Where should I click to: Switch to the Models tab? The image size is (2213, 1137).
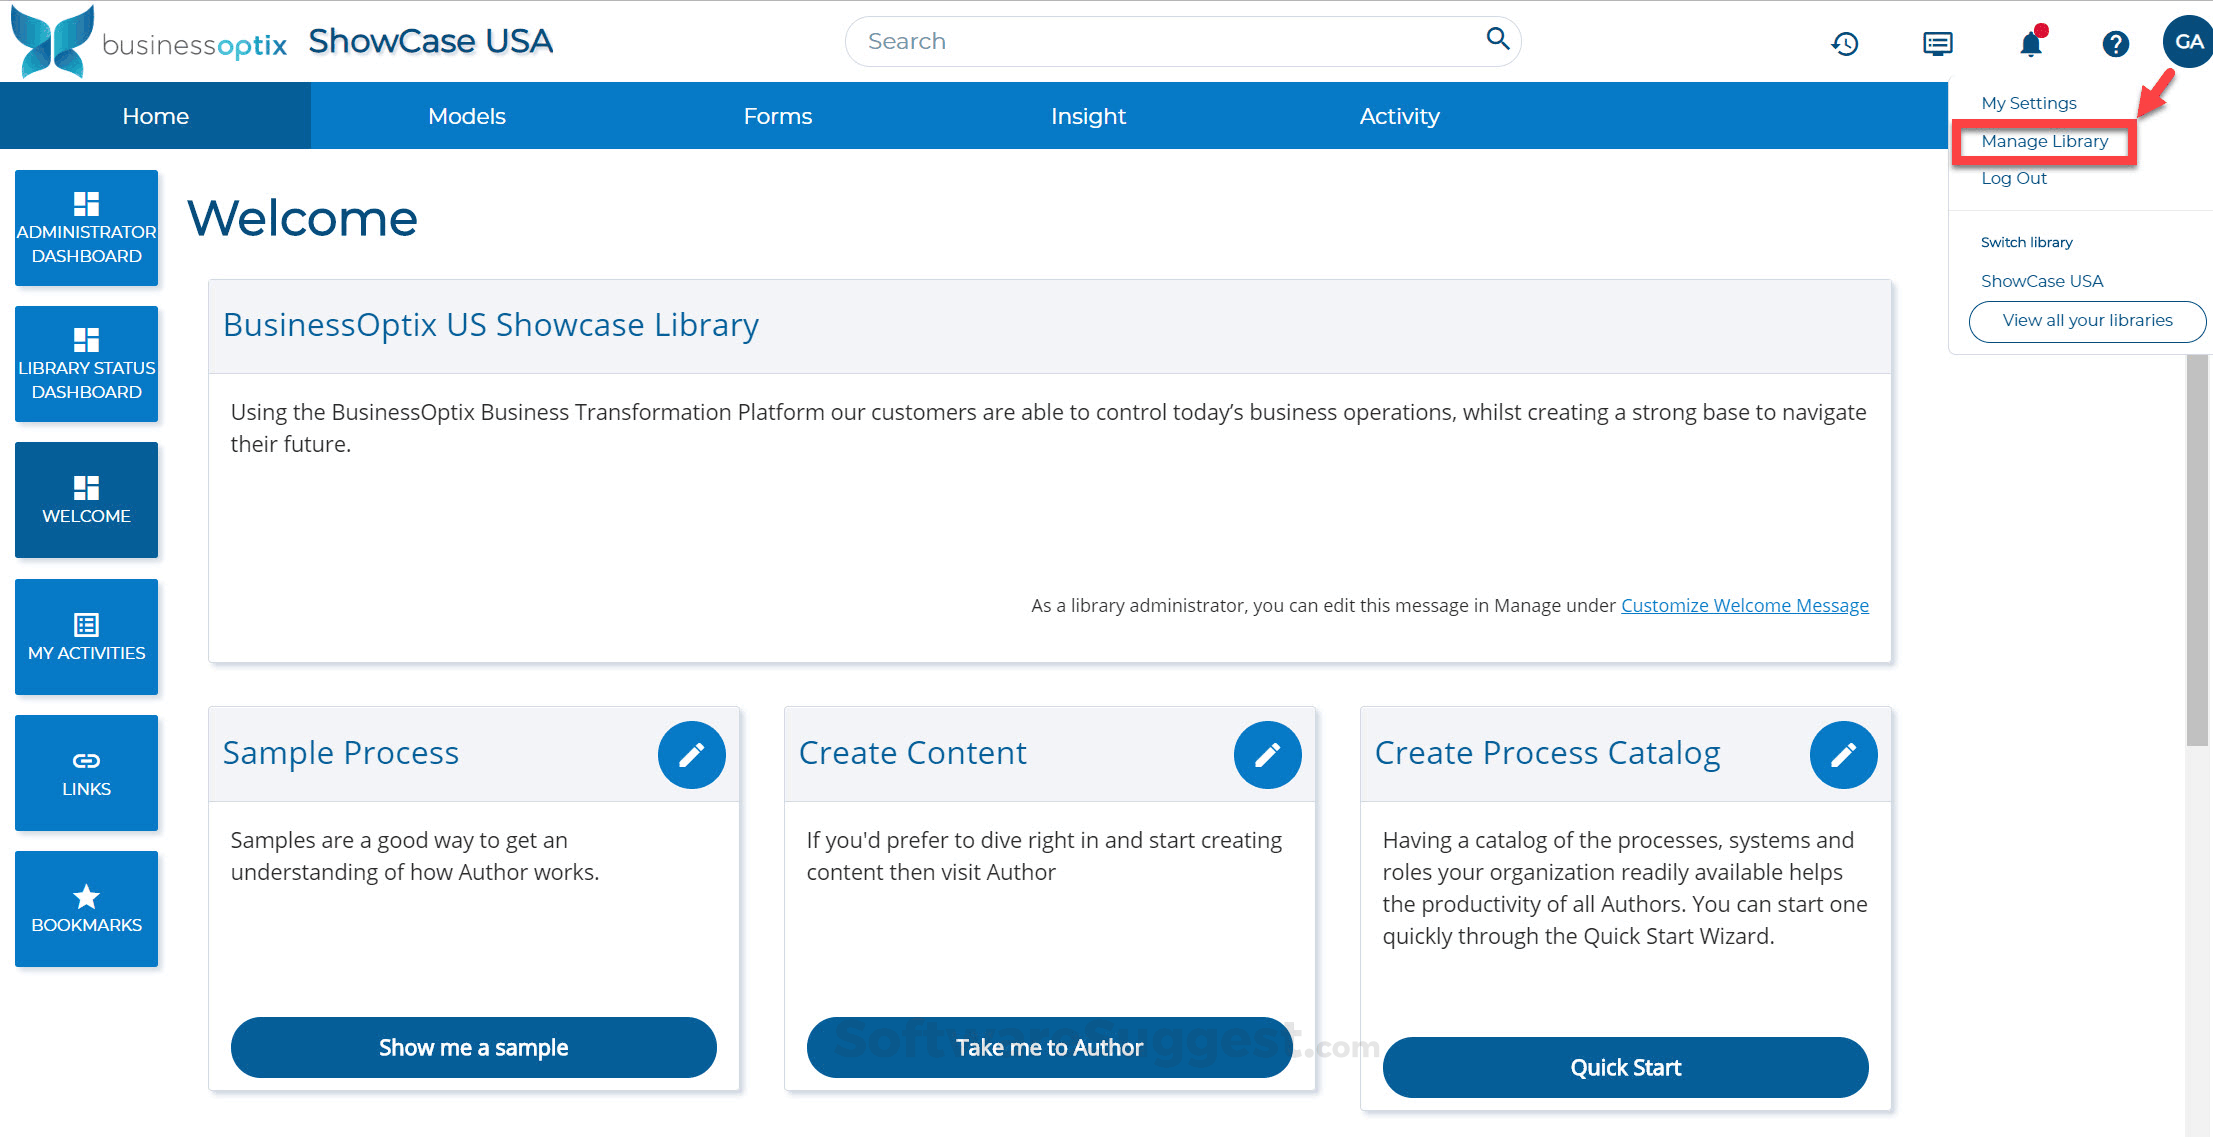[467, 115]
